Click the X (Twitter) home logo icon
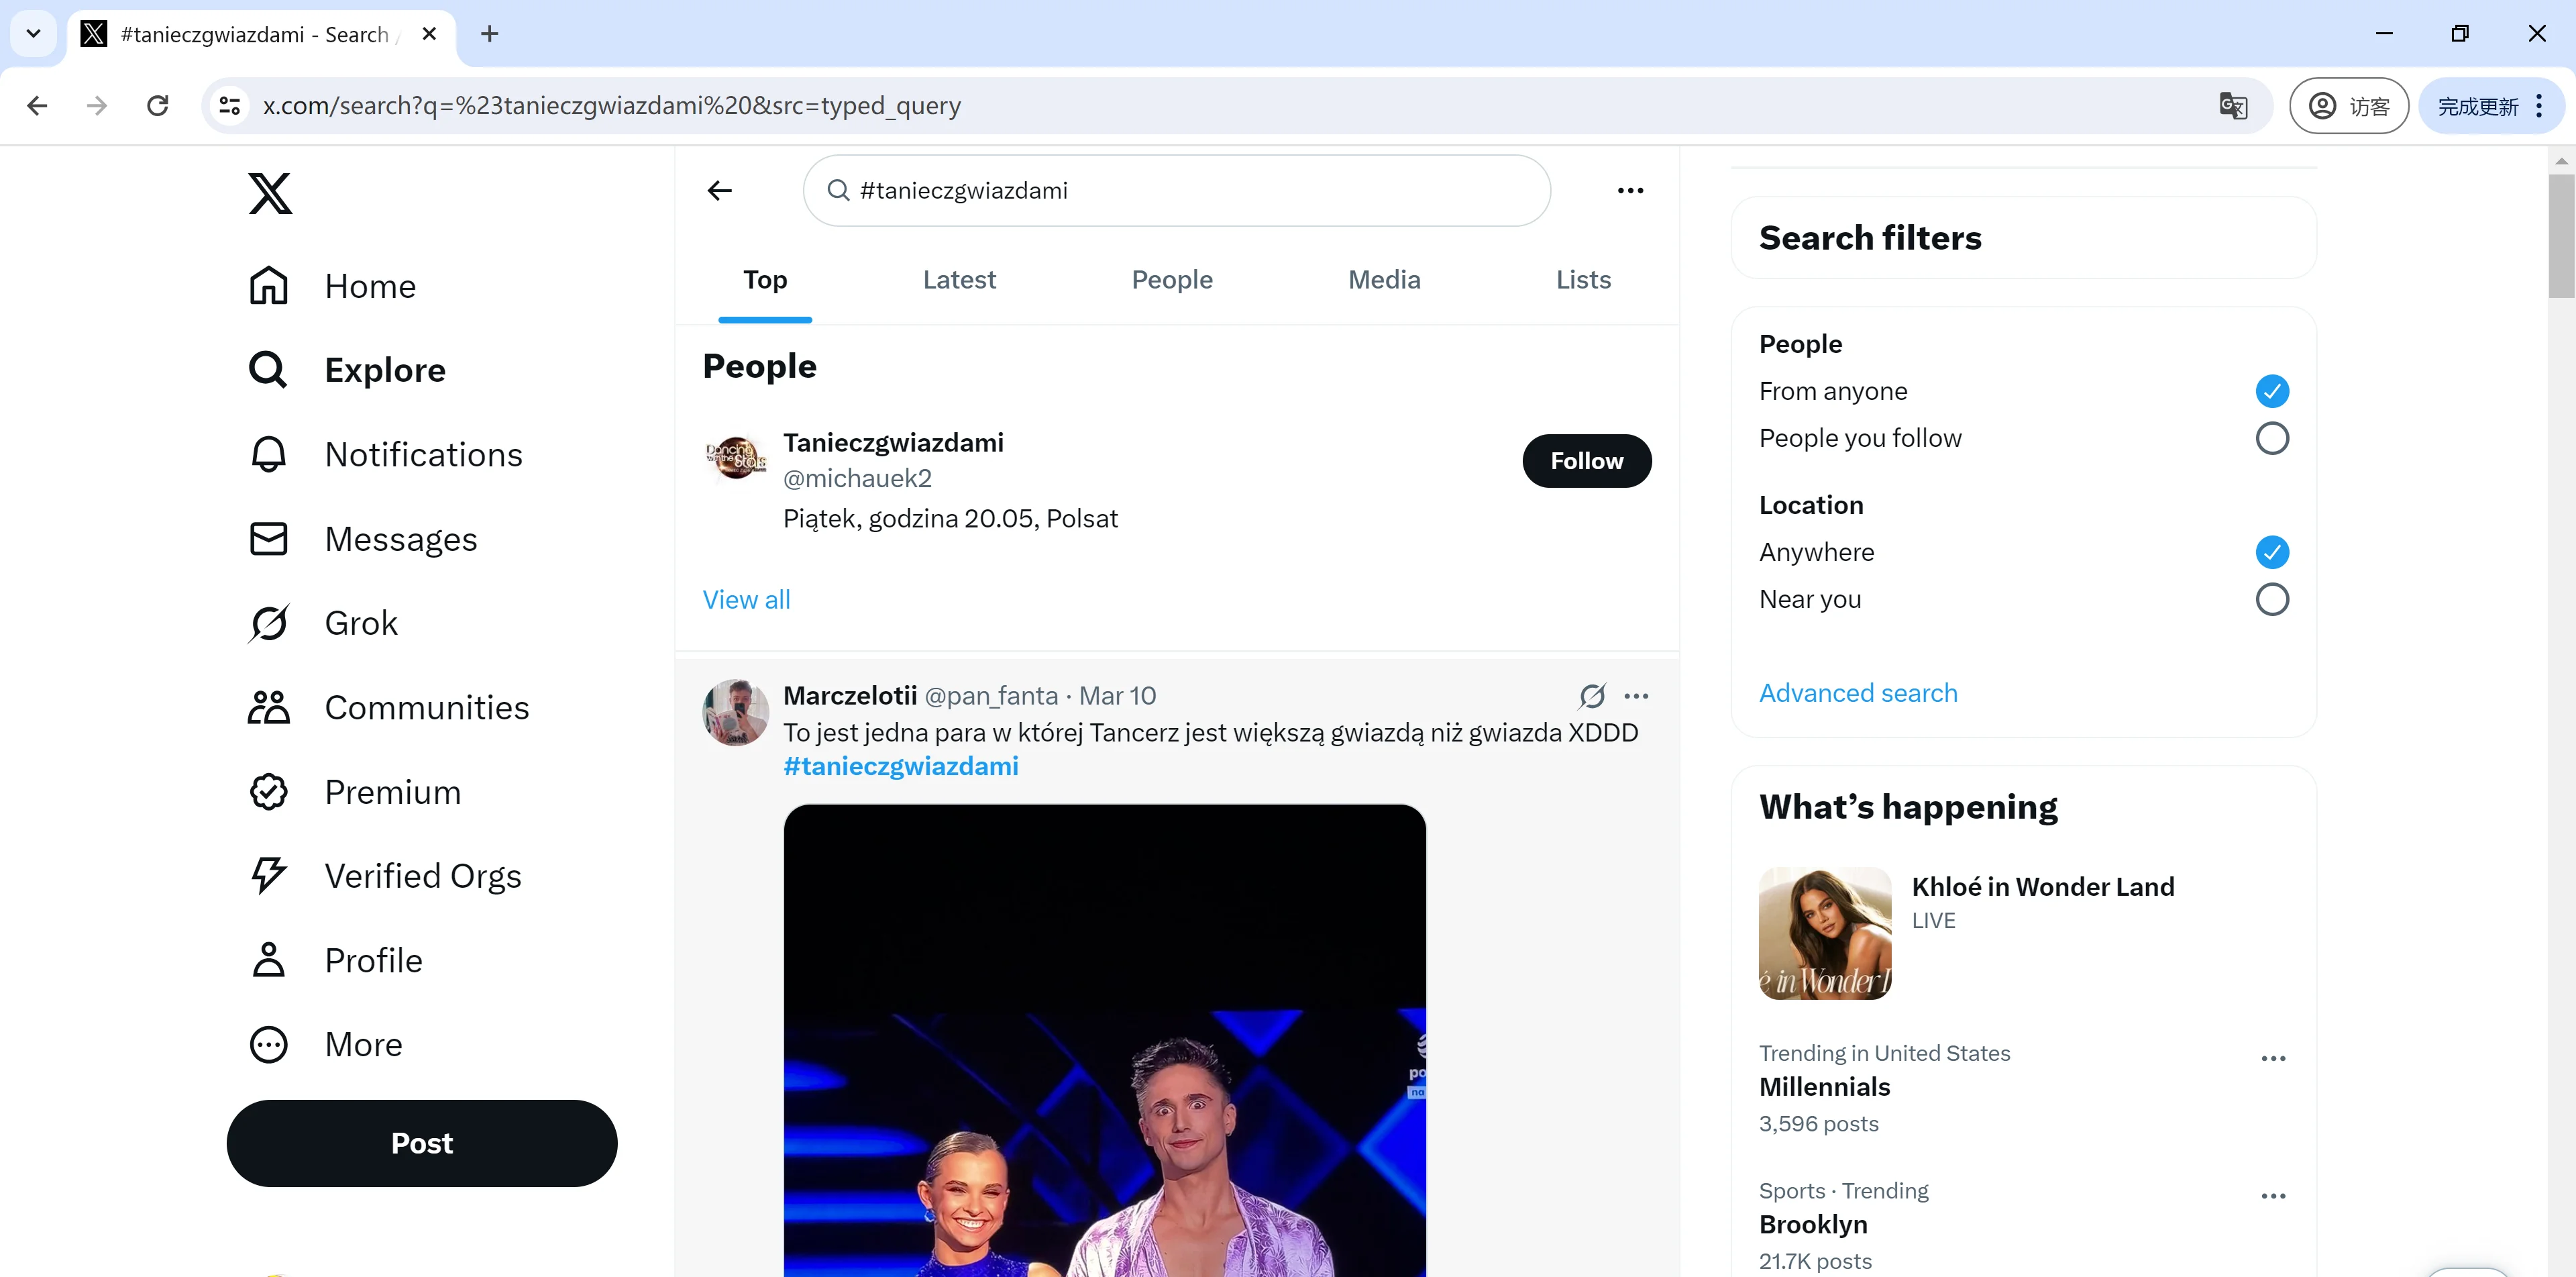The image size is (2576, 1277). coord(268,193)
